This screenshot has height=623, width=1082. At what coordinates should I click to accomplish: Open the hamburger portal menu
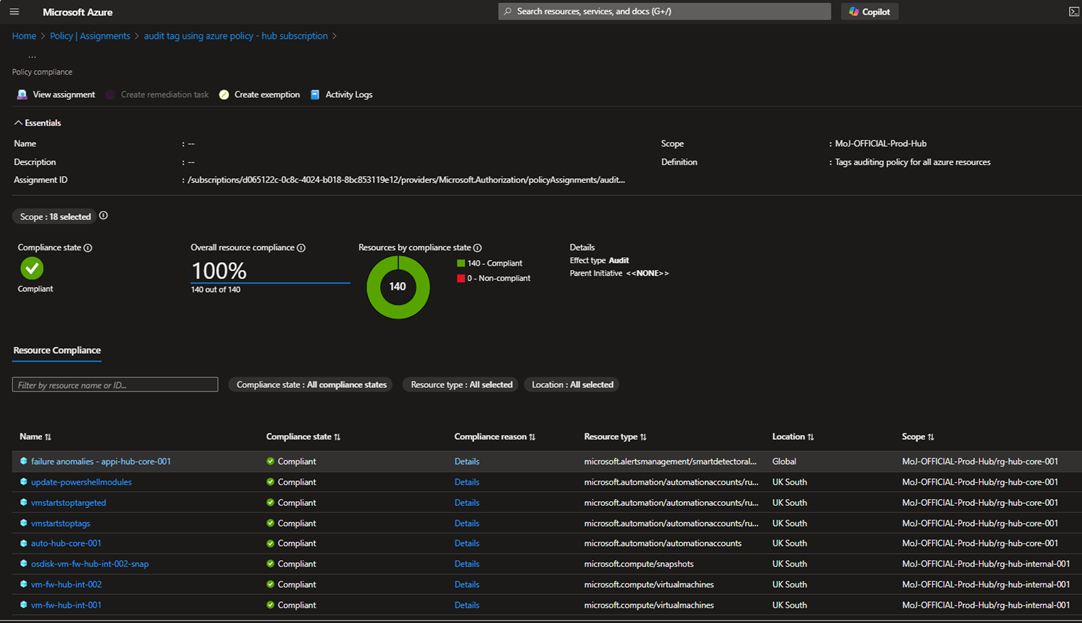14,12
